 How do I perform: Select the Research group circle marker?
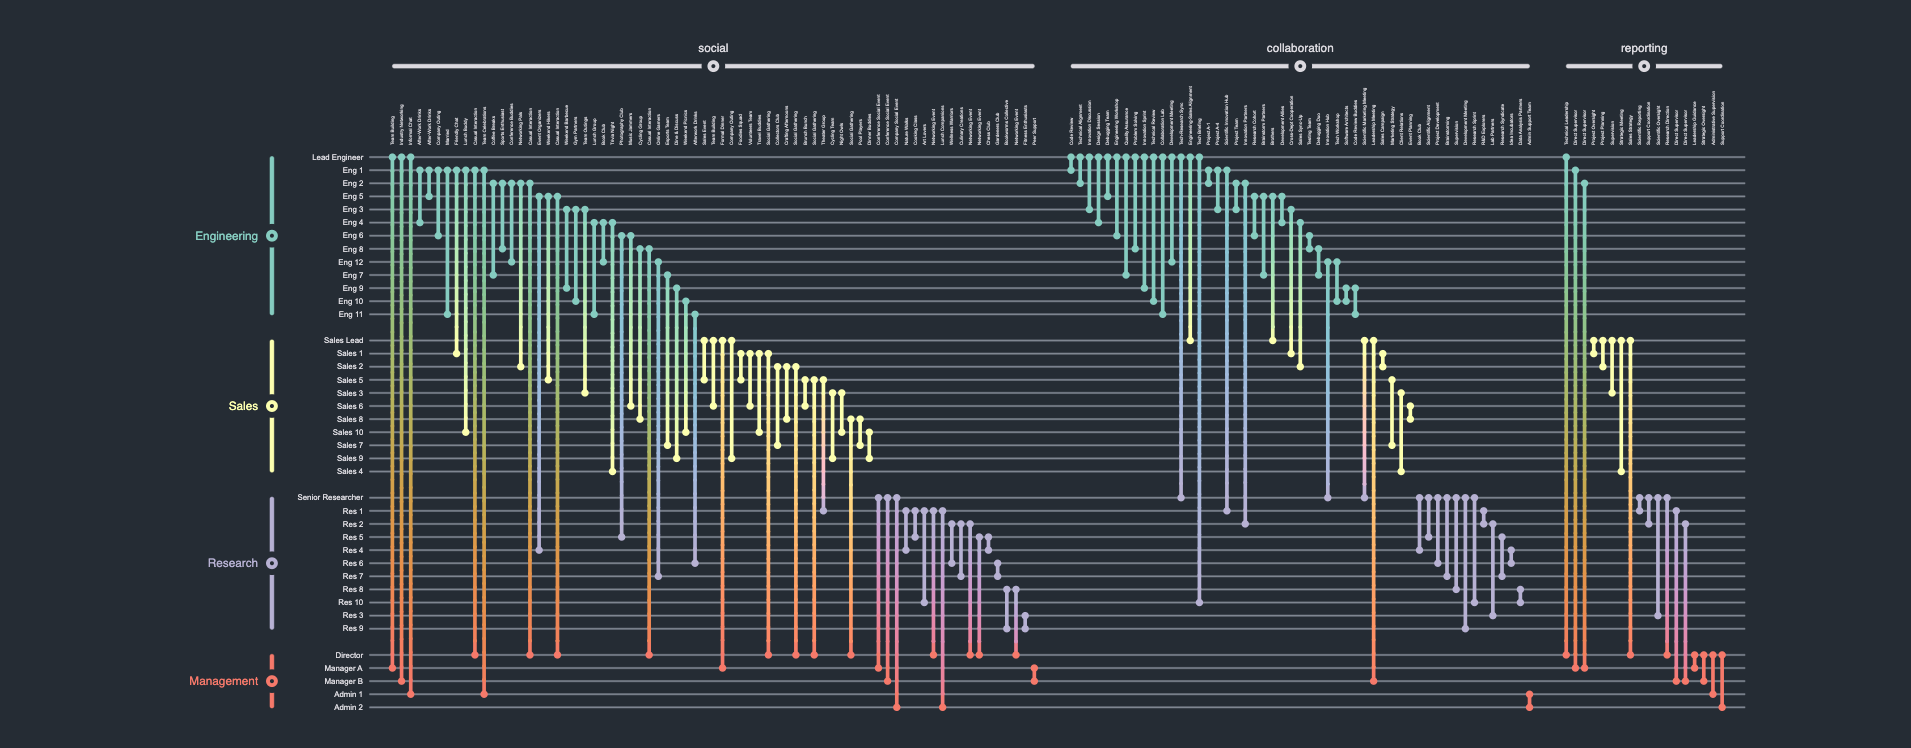tap(272, 563)
